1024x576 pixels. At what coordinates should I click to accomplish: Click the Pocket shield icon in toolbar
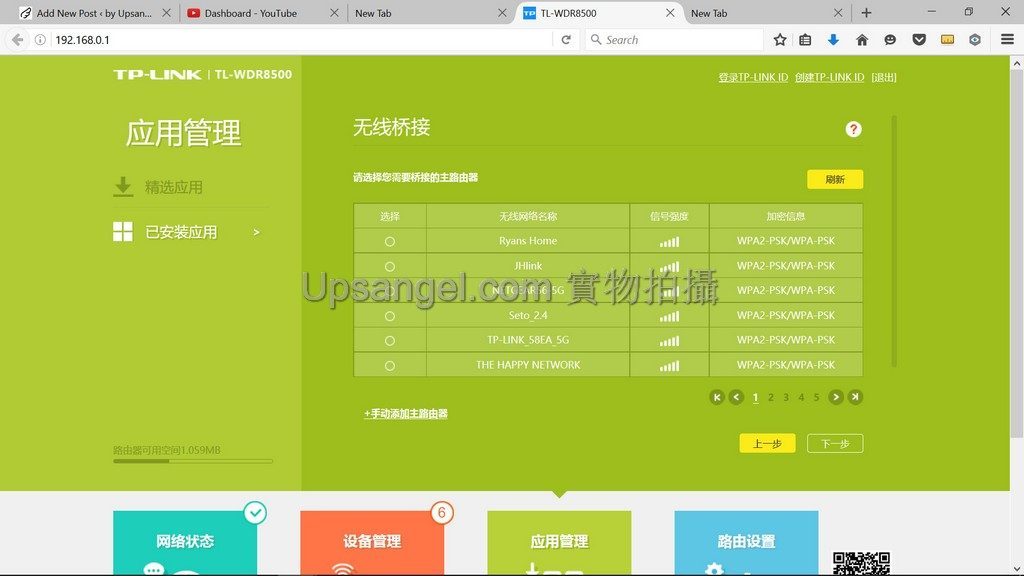point(919,40)
